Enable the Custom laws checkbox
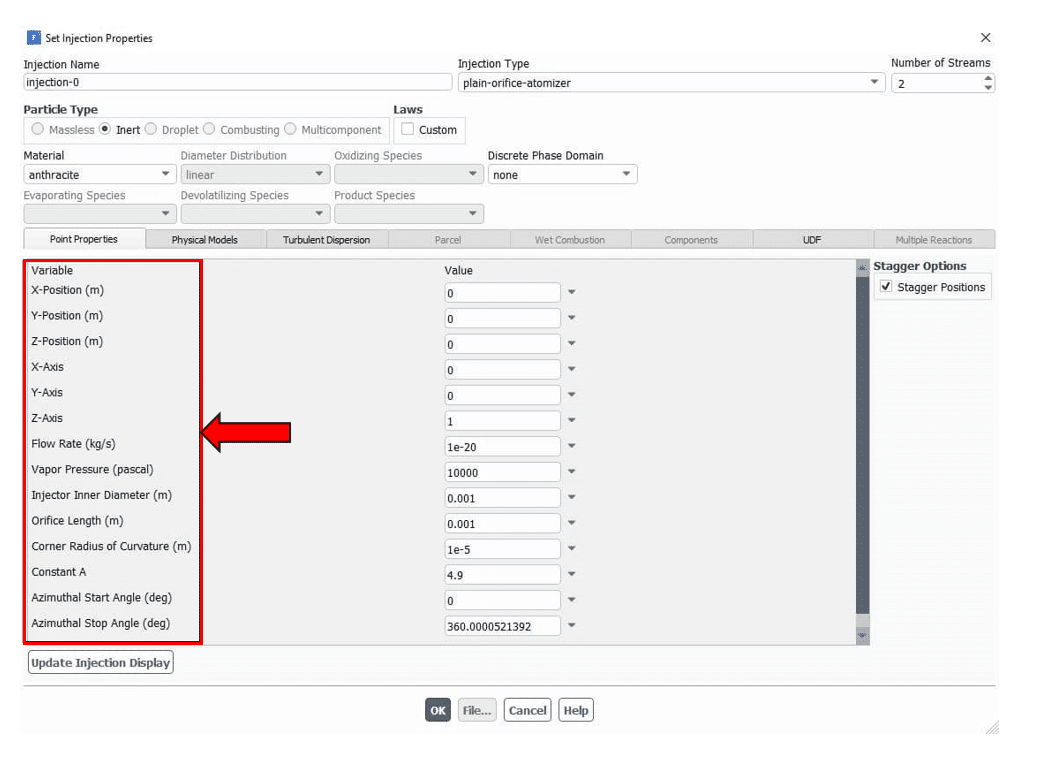Screen dimensions: 1048x758 click(408, 129)
